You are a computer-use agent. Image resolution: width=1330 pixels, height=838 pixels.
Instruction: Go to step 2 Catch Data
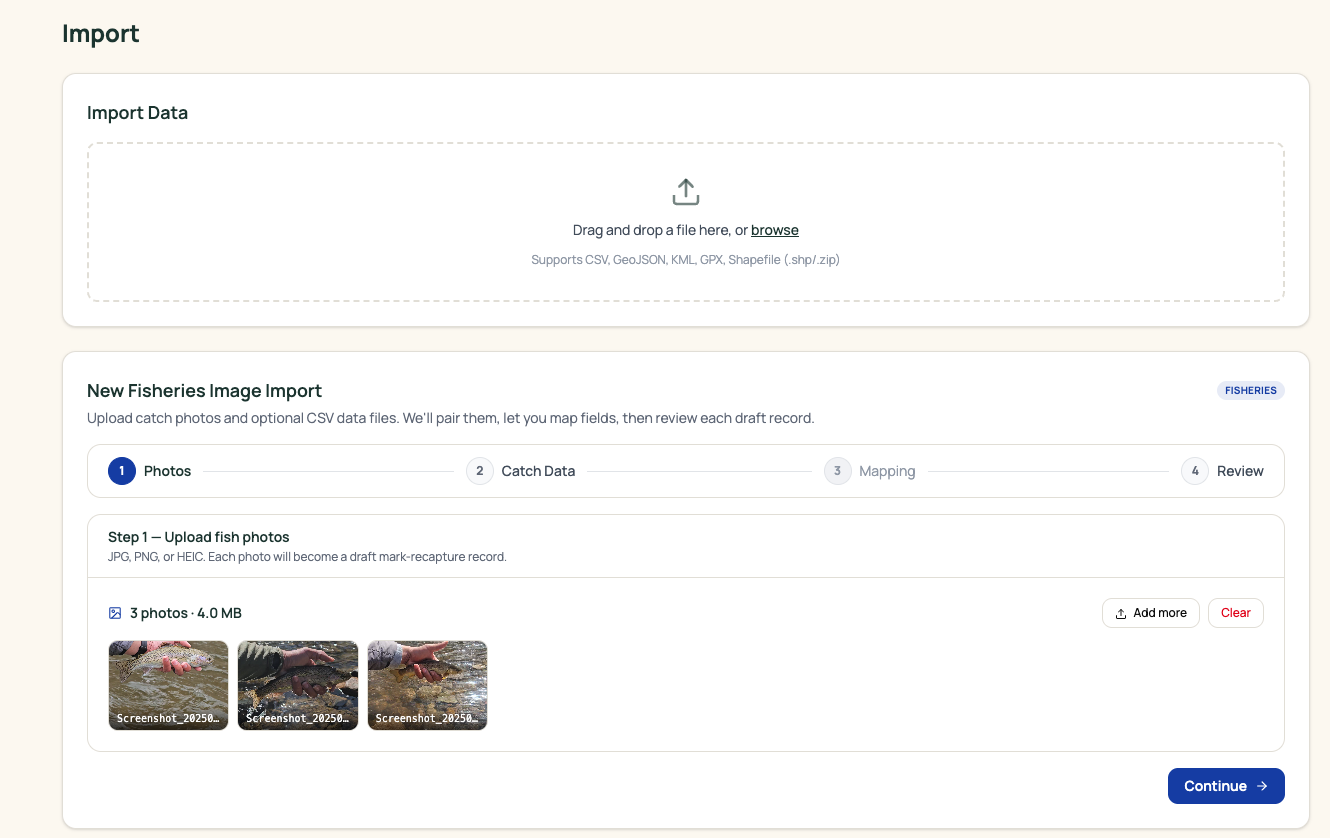click(x=521, y=471)
